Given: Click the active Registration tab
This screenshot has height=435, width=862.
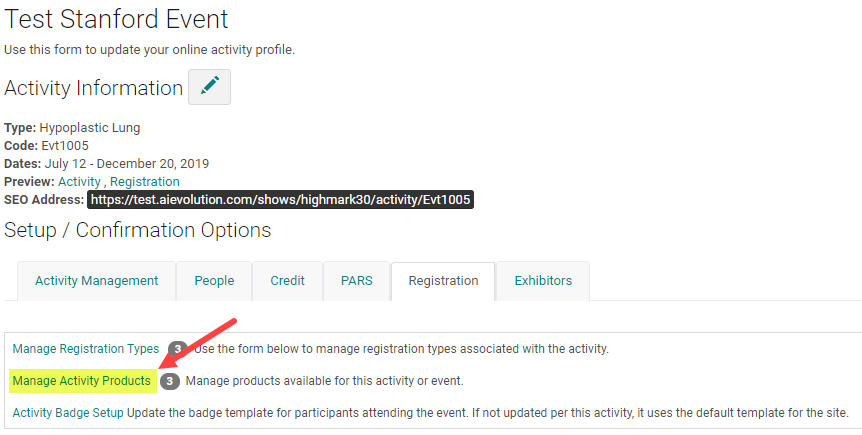Looking at the screenshot, I should [444, 281].
